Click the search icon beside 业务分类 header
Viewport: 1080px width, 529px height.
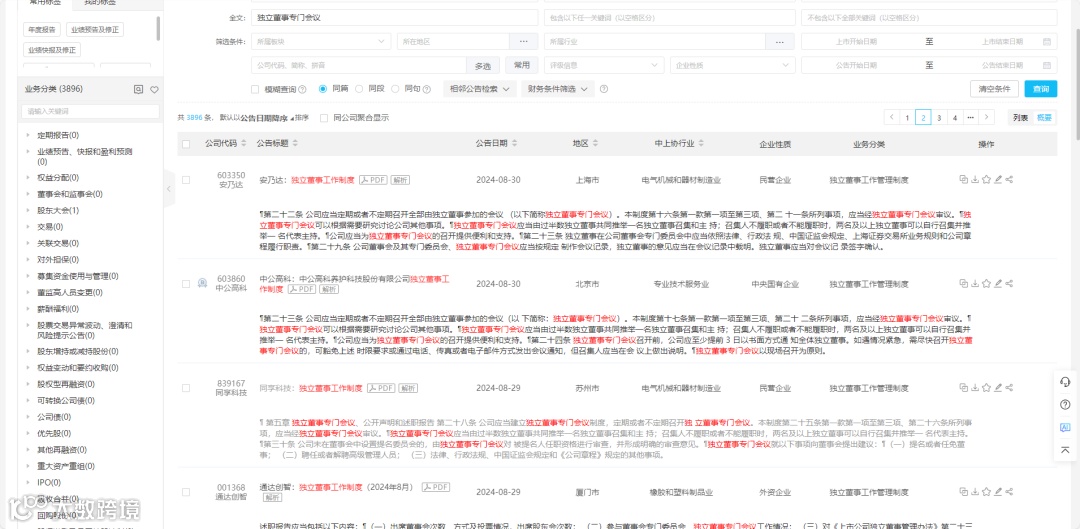coord(138,89)
